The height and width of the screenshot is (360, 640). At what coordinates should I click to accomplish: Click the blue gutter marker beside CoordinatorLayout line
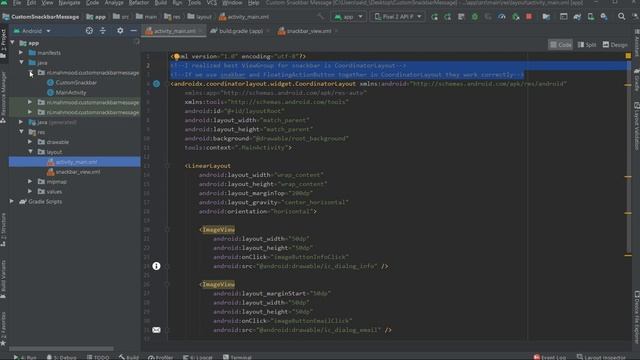[156, 84]
